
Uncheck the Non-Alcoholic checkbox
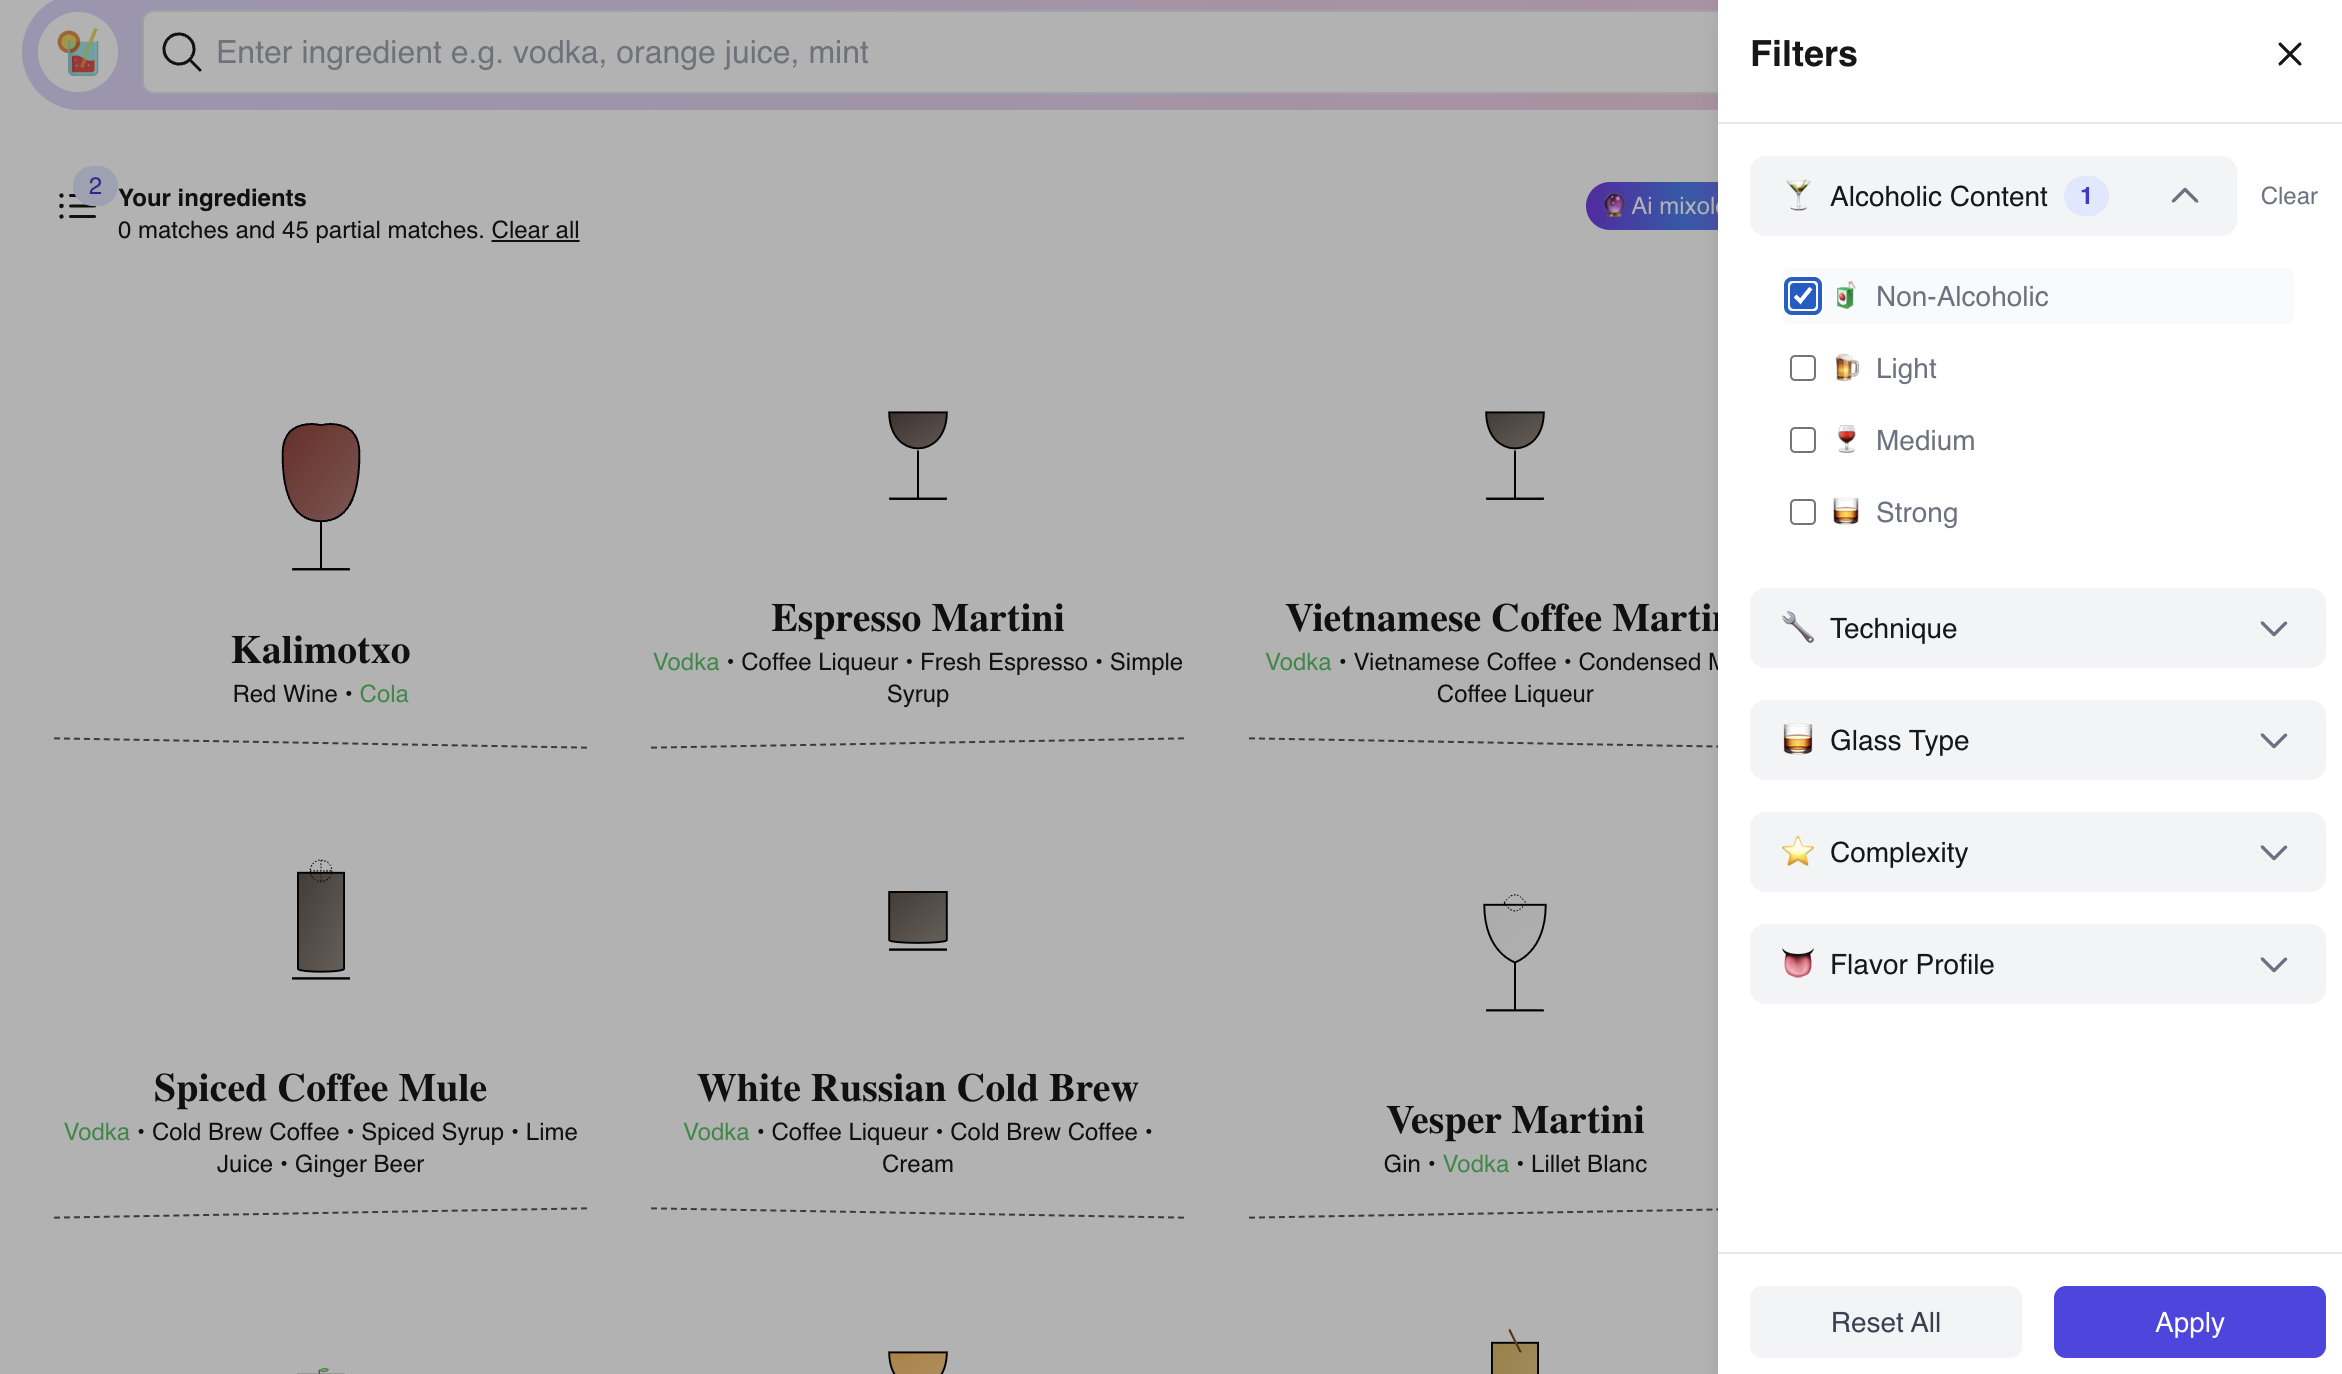point(1802,296)
